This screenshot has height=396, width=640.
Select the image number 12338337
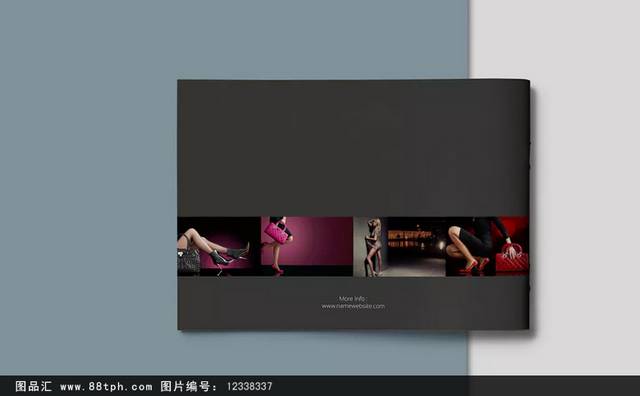(x=249, y=387)
